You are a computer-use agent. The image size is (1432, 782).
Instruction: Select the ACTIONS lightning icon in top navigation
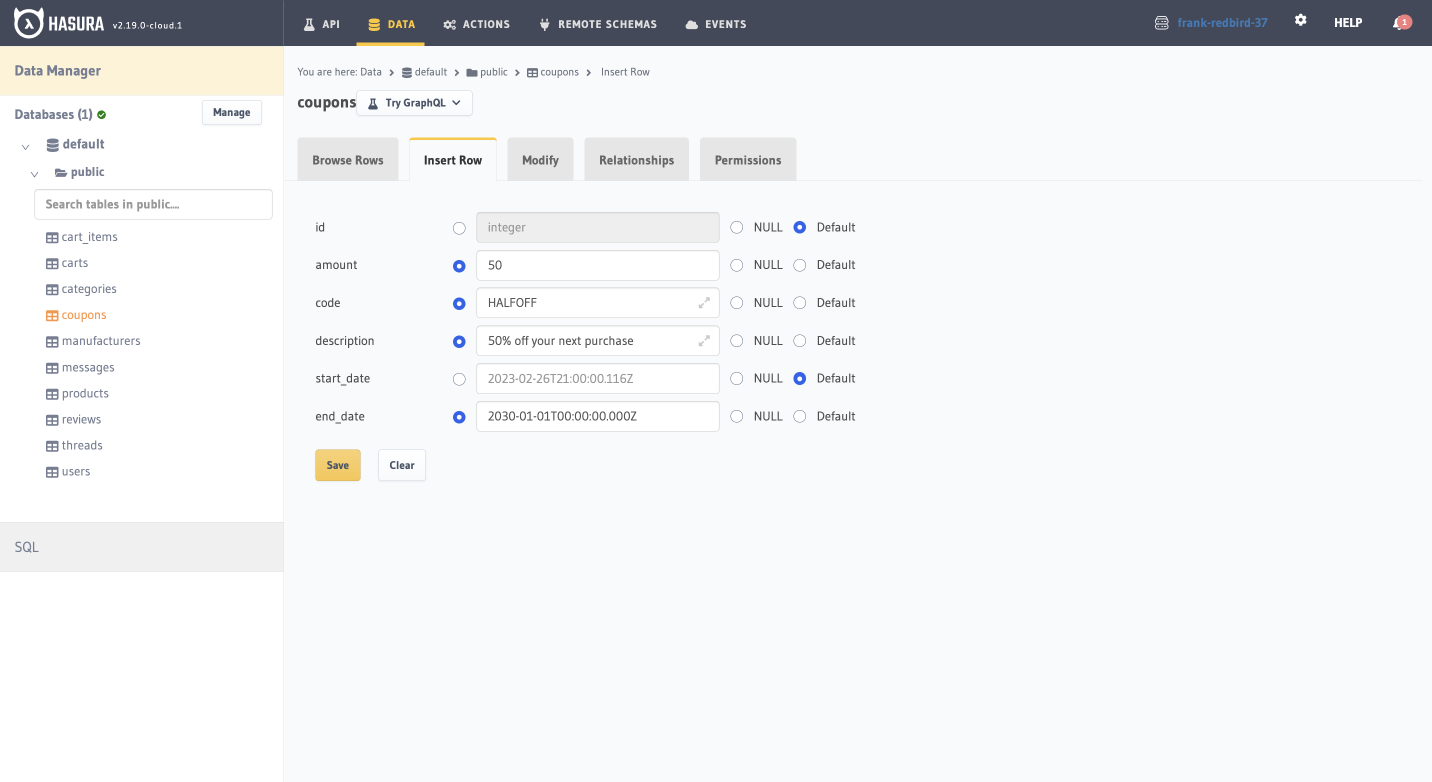pyautogui.click(x=449, y=23)
